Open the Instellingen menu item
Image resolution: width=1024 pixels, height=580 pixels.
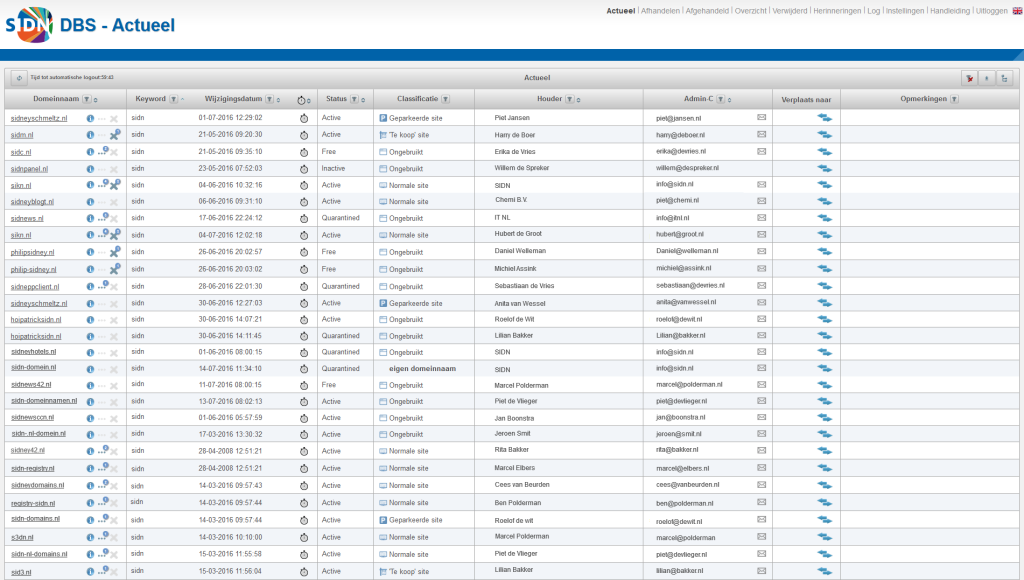[x=905, y=11]
